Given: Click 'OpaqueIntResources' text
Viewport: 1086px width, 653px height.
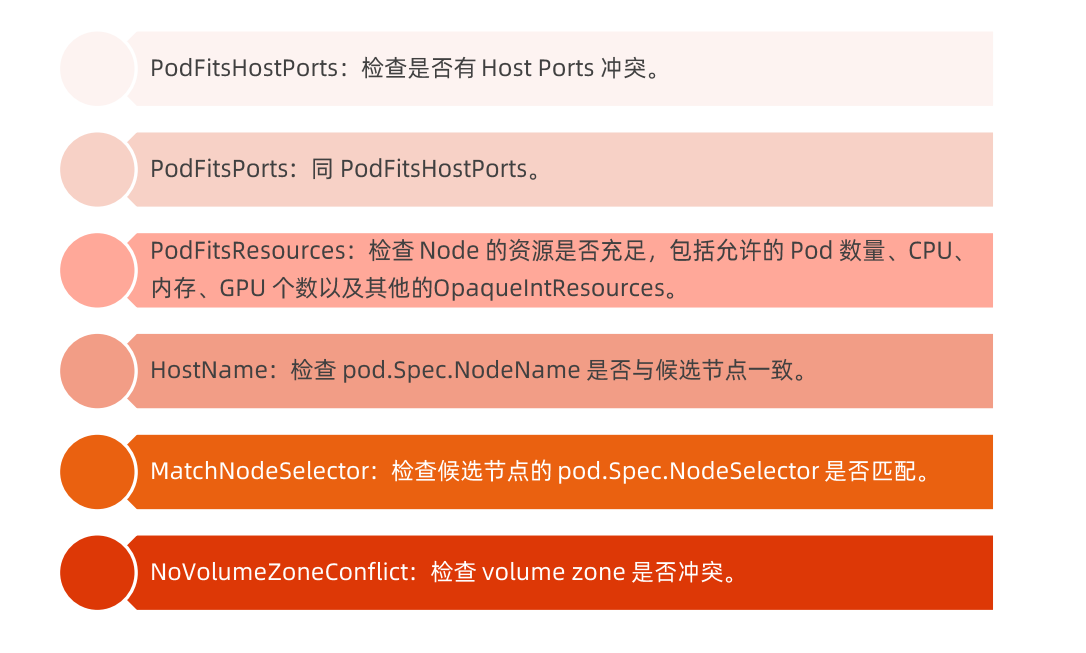Looking at the screenshot, I should pos(549,289).
